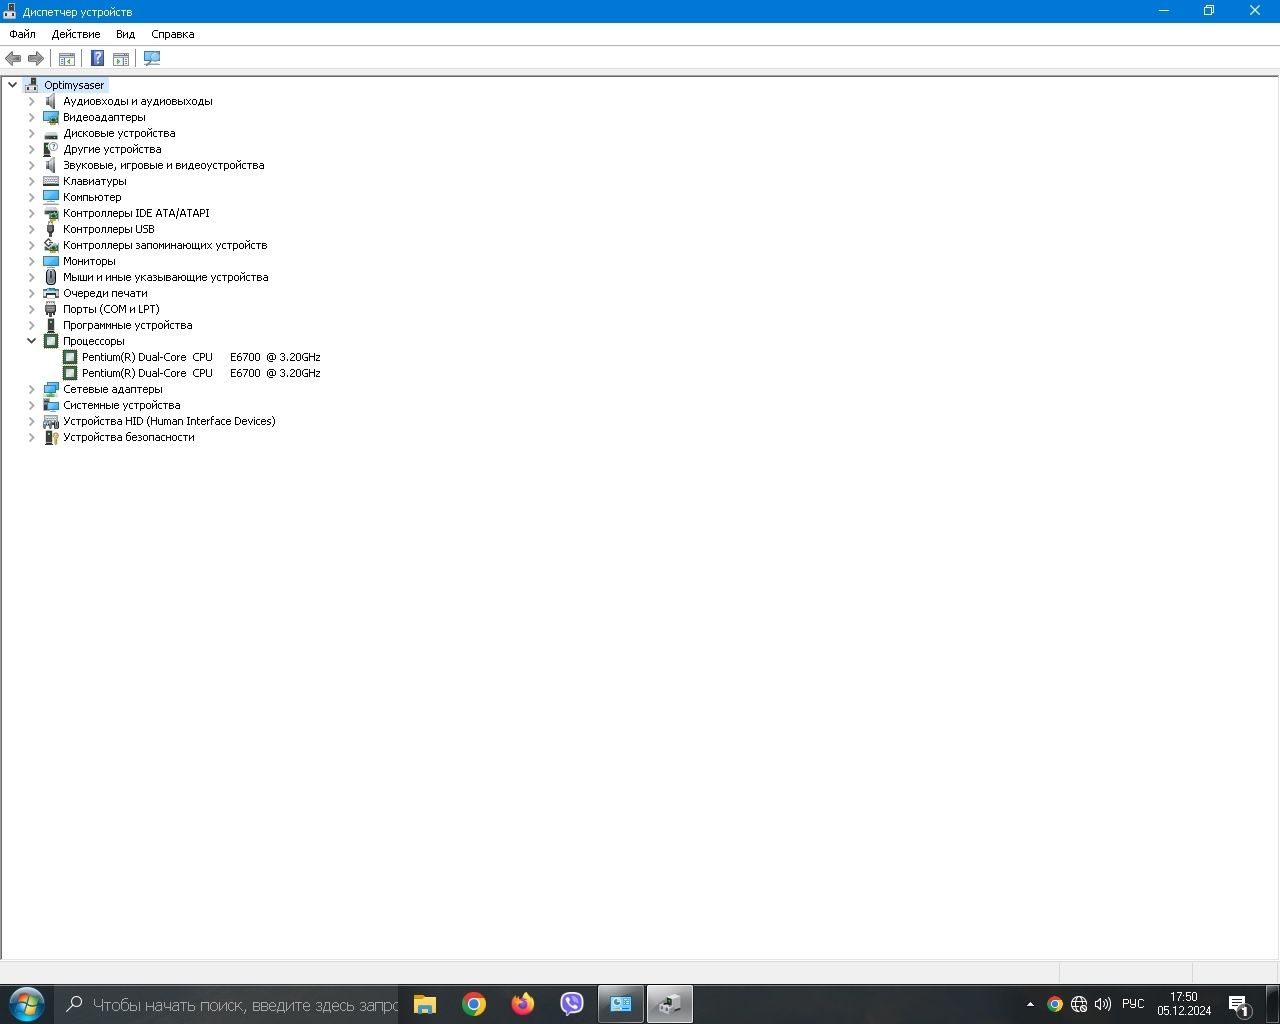Select the Контроллеры запоминающих устройств label
Image resolution: width=1280 pixels, height=1024 pixels.
(x=165, y=245)
